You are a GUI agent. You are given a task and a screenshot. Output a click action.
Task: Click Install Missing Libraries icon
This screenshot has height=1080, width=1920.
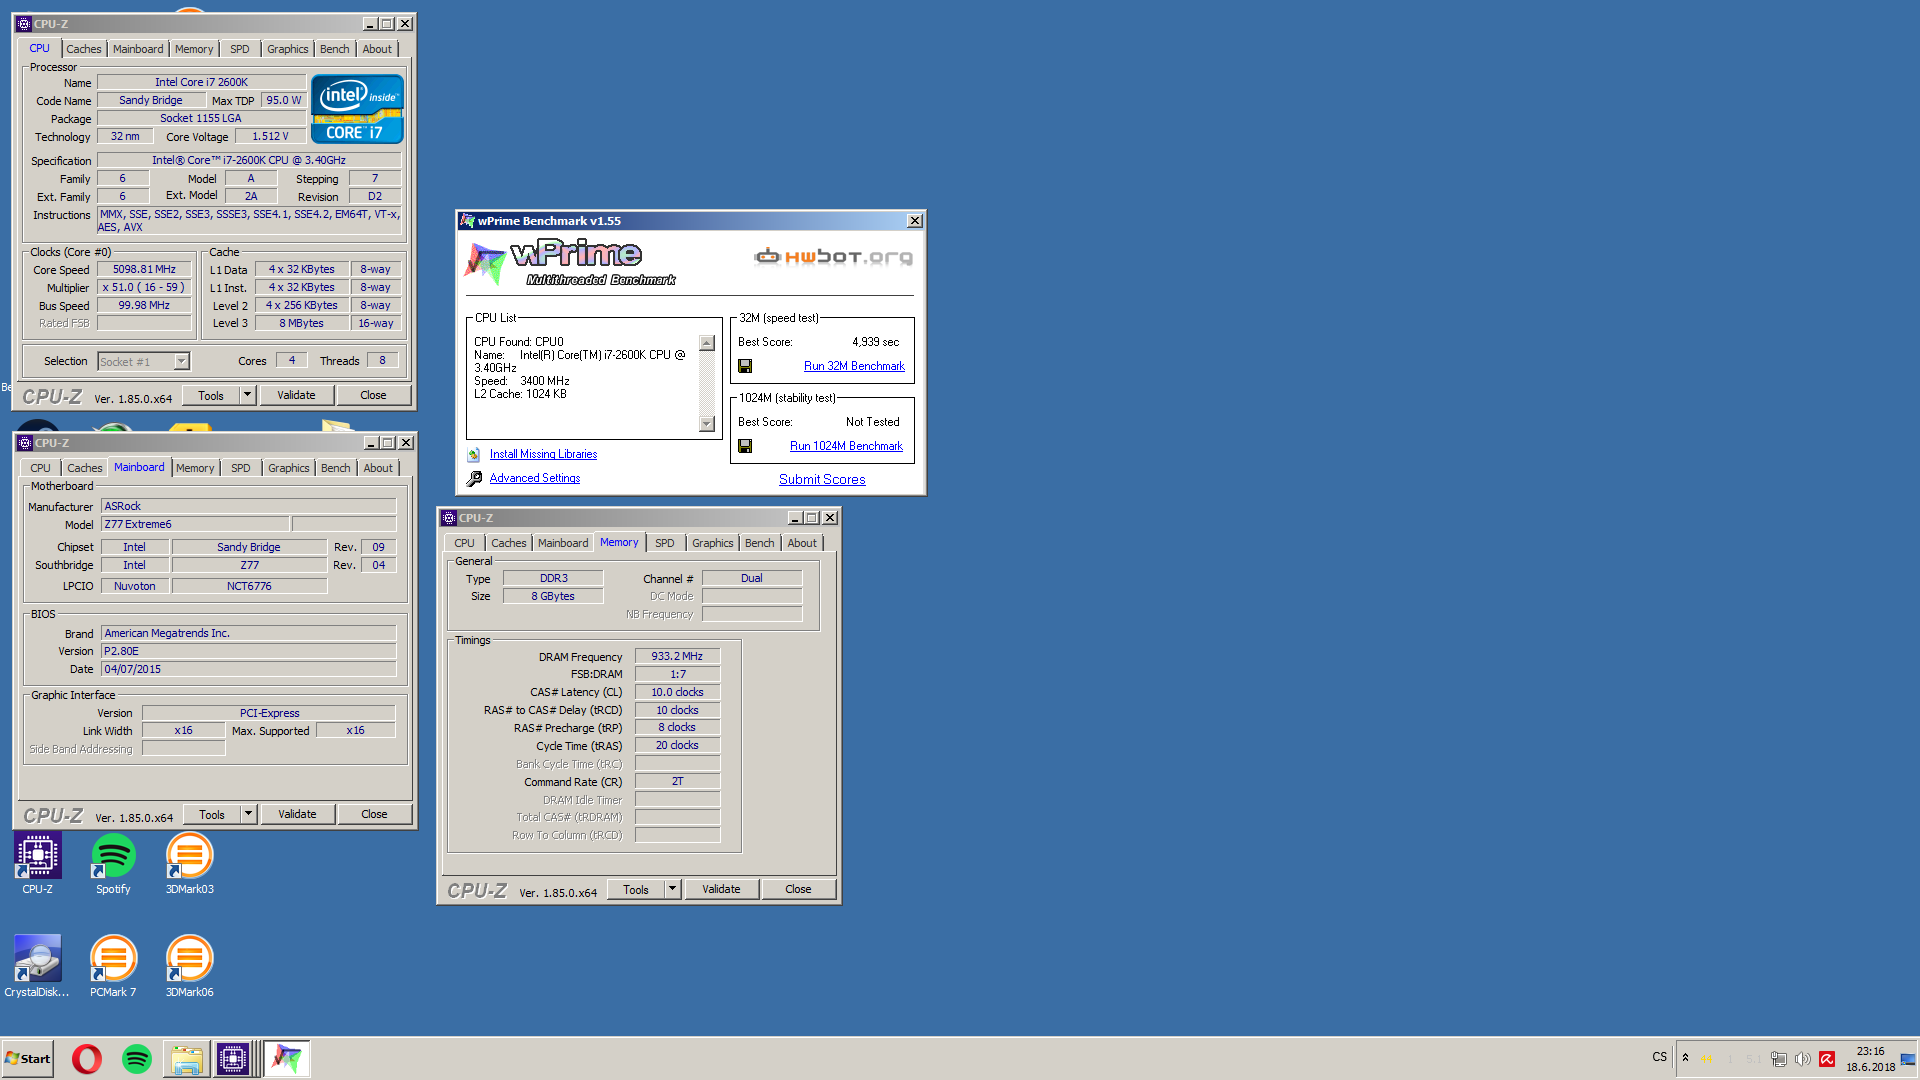coord(474,455)
